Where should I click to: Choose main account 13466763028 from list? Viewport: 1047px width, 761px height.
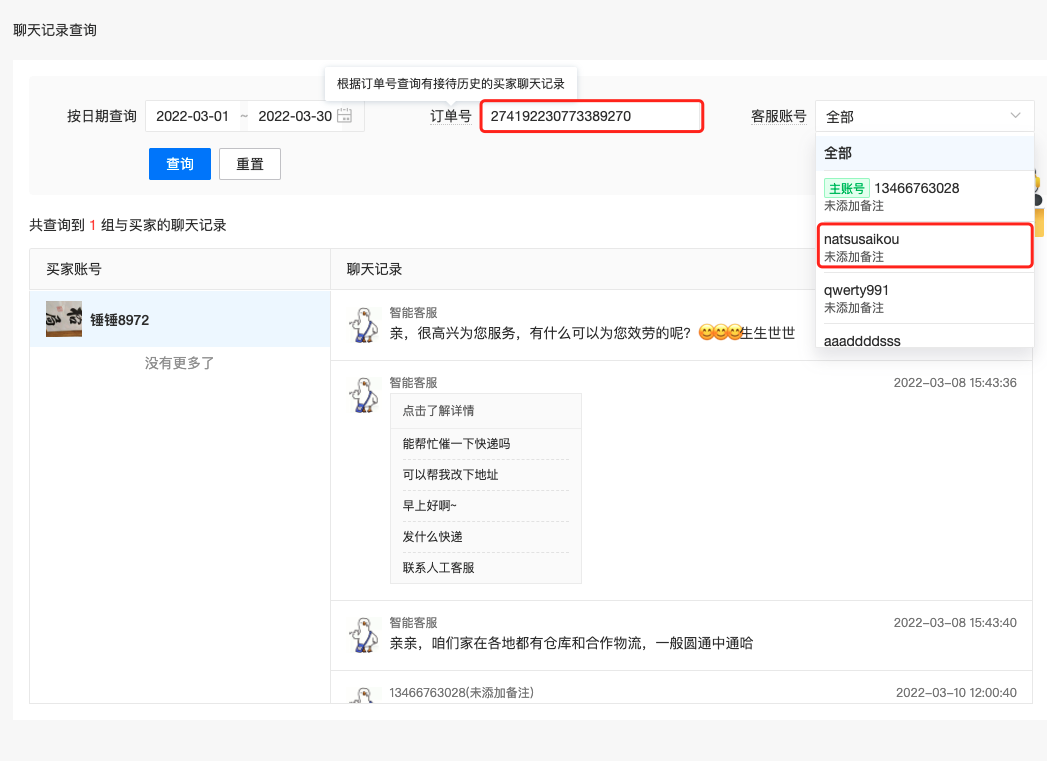916,188
